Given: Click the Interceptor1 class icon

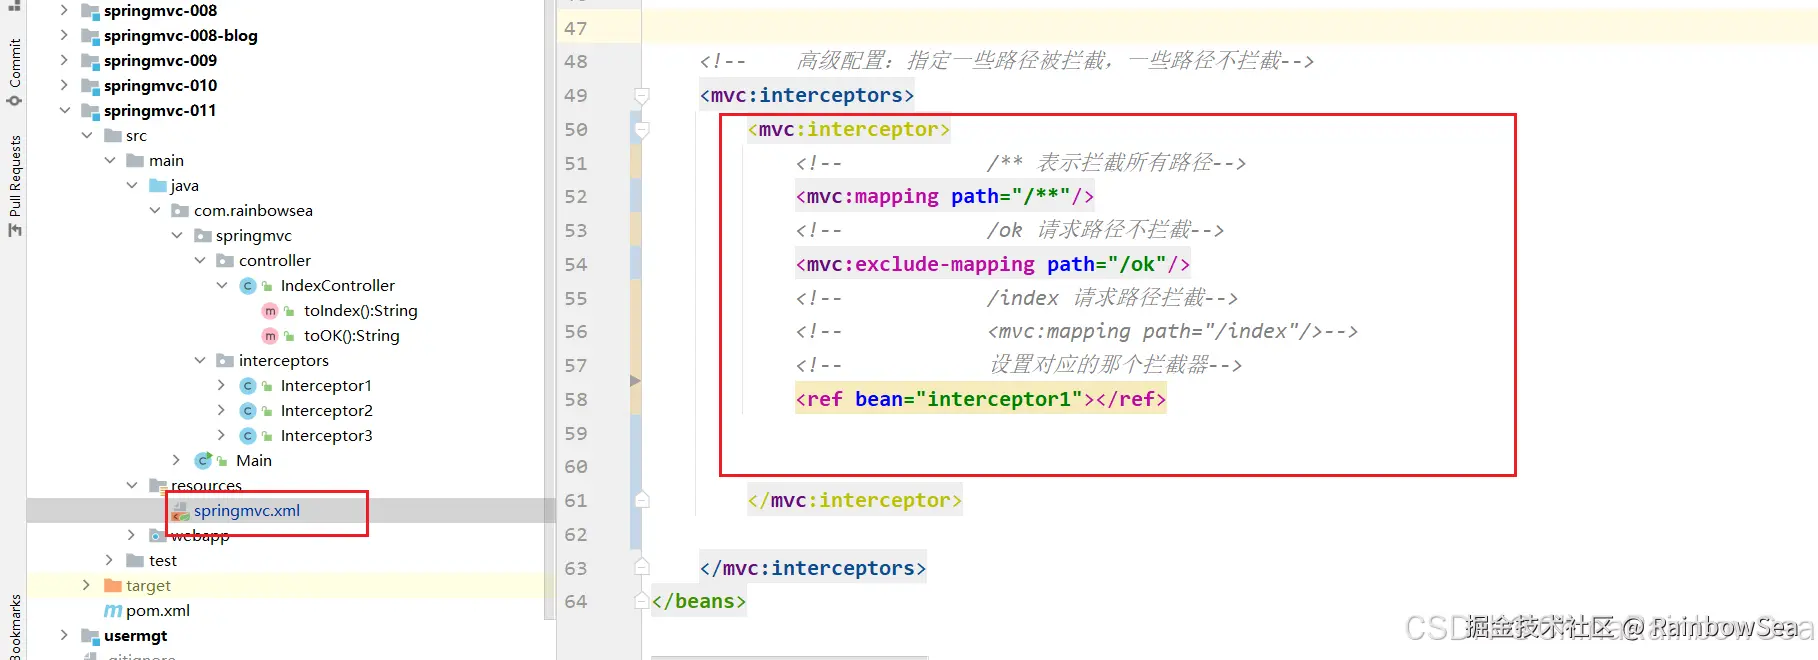Looking at the screenshot, I should click(x=248, y=386).
